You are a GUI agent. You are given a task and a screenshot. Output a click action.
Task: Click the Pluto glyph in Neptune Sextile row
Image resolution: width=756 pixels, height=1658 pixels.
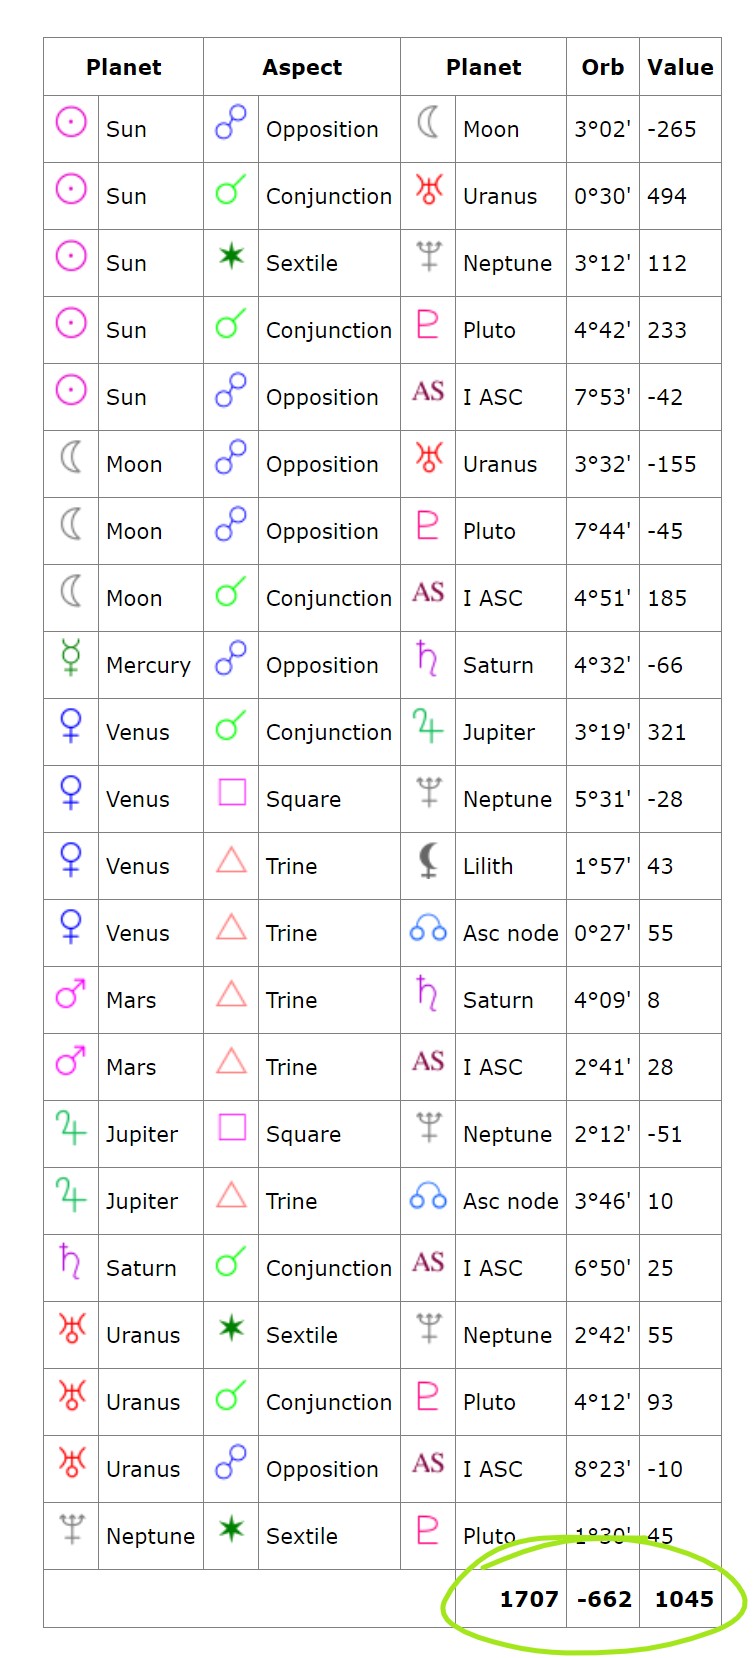click(428, 1529)
